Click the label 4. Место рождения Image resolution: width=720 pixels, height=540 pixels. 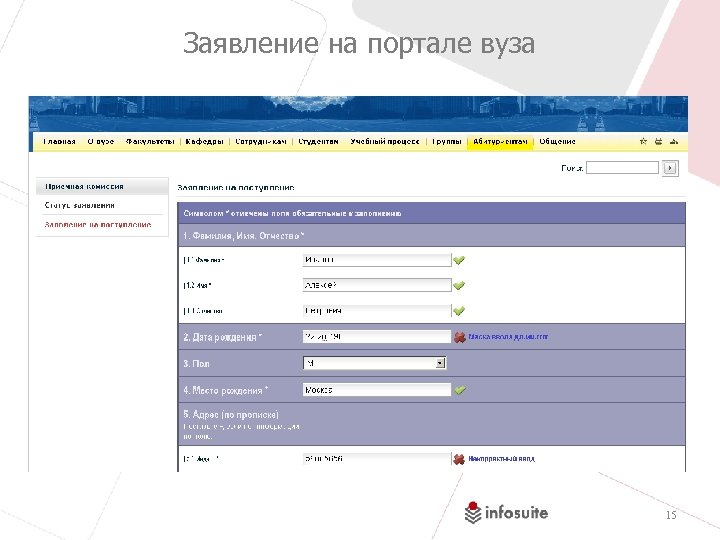pyautogui.click(x=225, y=390)
